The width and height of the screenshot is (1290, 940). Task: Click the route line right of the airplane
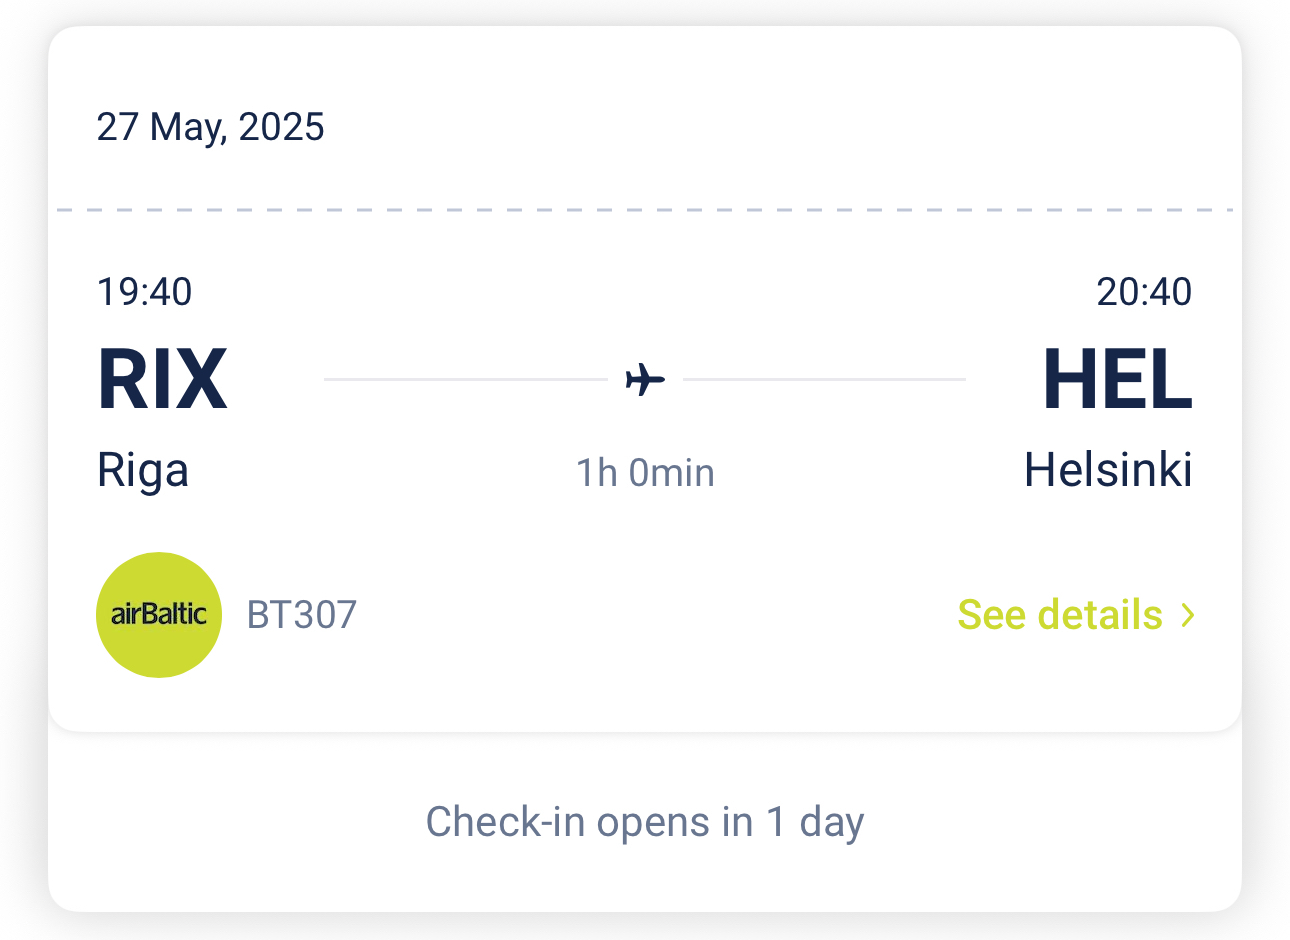point(825,380)
